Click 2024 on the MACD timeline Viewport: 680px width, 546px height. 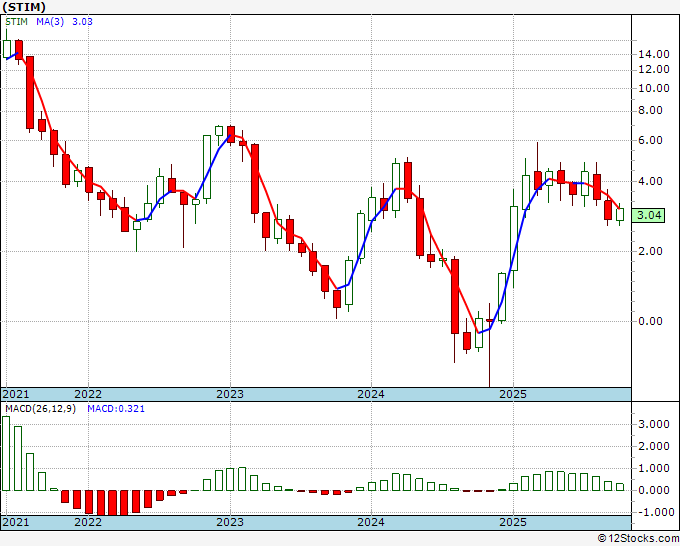tap(371, 522)
